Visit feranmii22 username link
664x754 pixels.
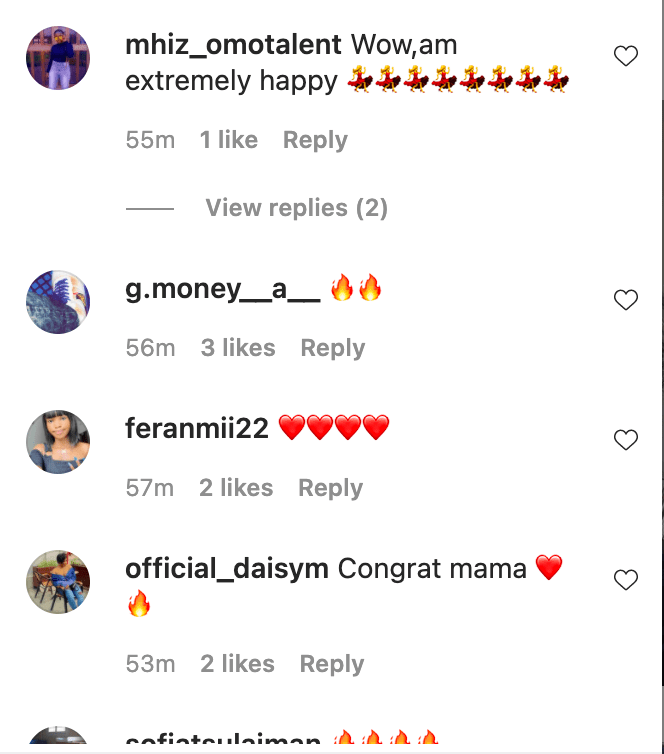tap(197, 429)
